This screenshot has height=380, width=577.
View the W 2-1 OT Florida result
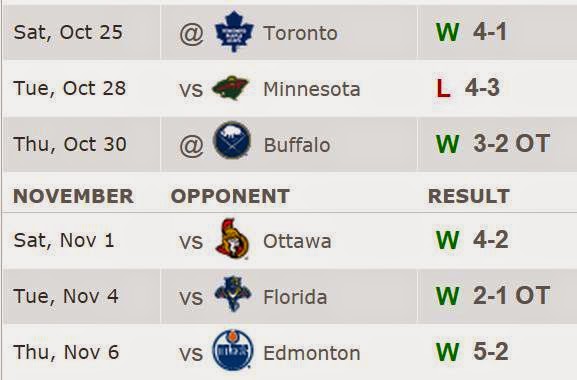(493, 295)
